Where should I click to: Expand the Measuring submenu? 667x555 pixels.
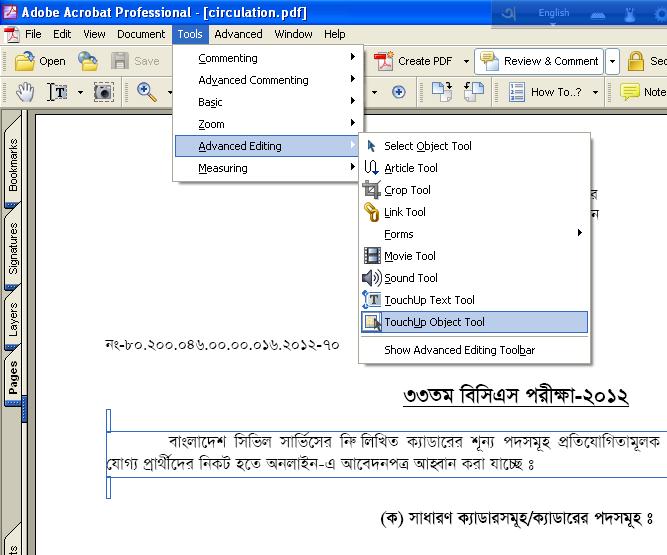point(268,168)
